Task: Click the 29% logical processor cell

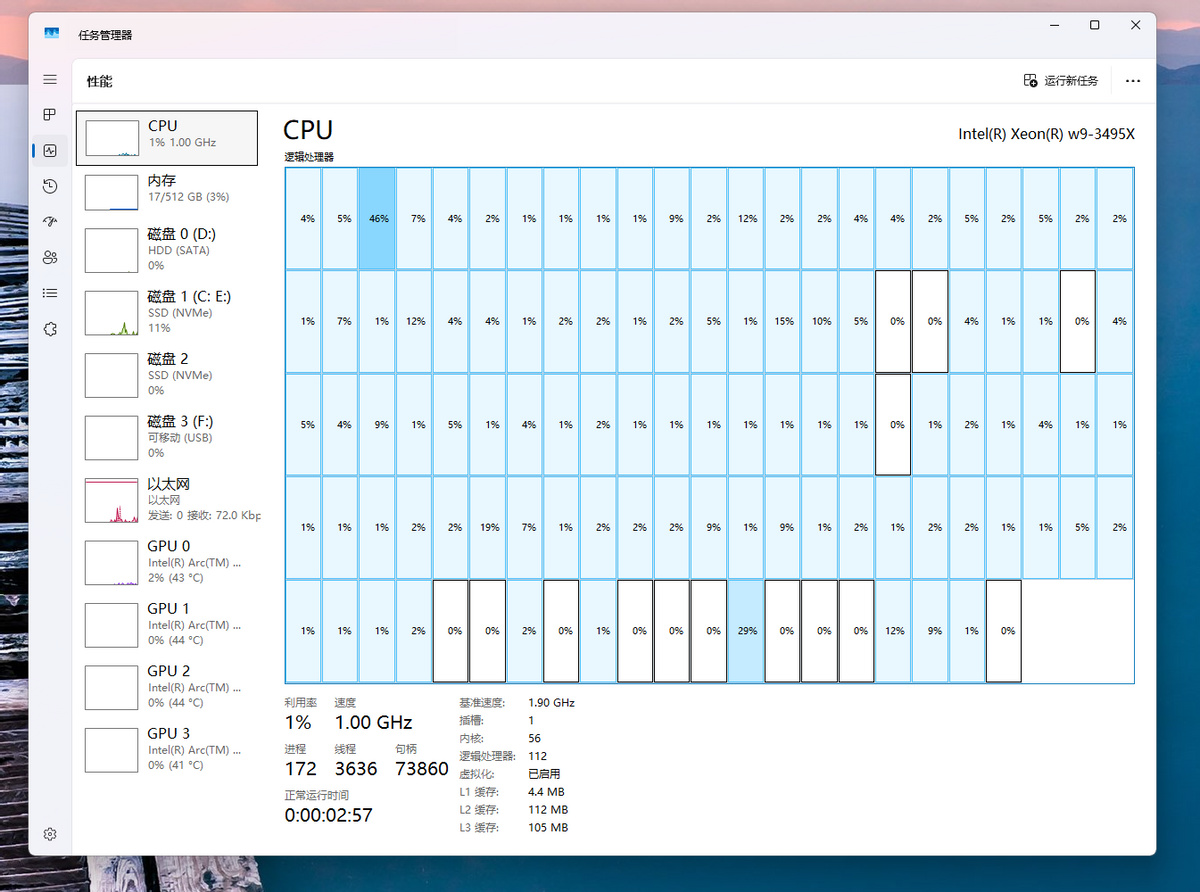Action: tap(747, 631)
